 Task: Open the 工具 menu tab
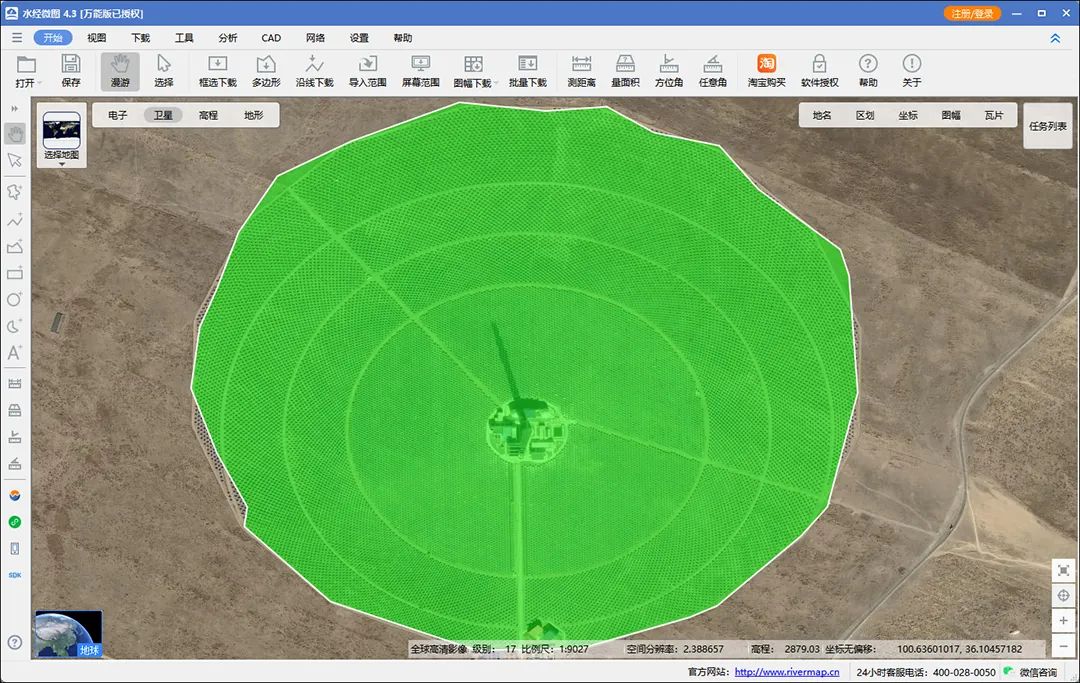pyautogui.click(x=184, y=38)
